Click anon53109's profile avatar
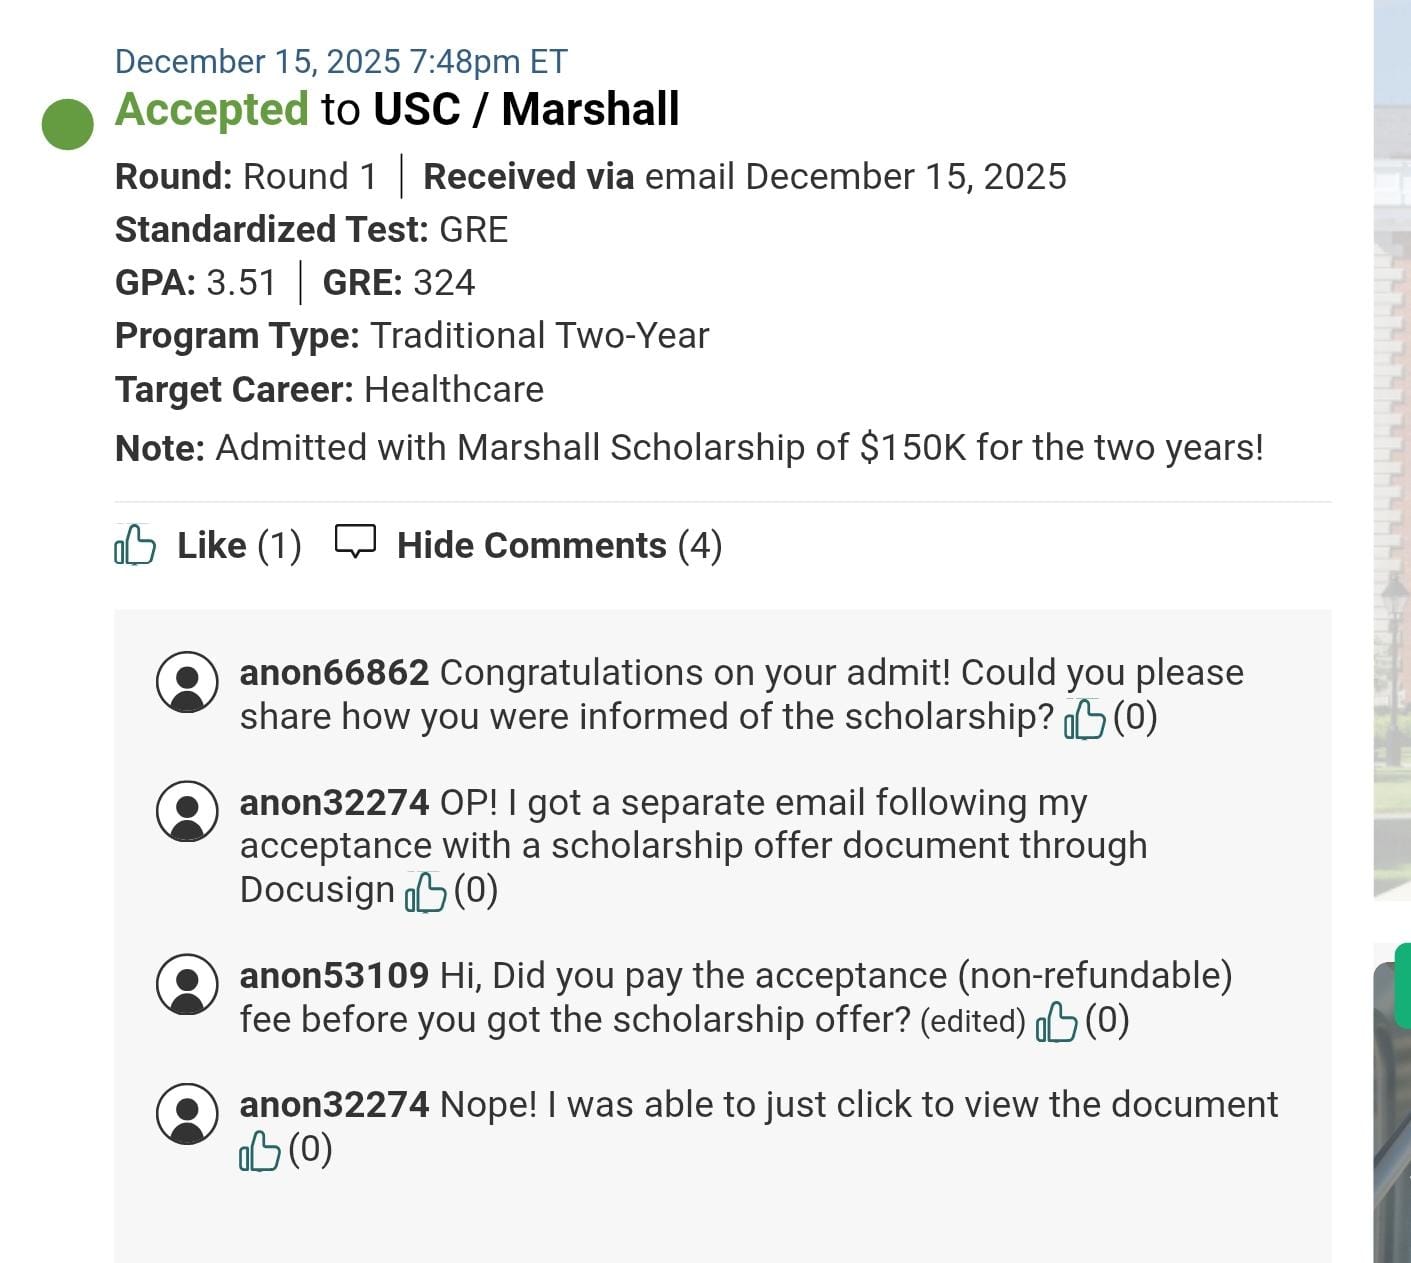The height and width of the screenshot is (1263, 1411). click(187, 984)
